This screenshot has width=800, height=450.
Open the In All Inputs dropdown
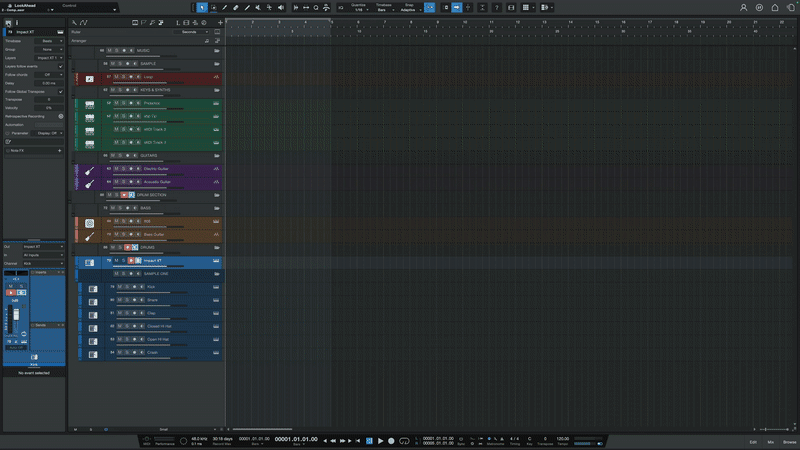43,255
